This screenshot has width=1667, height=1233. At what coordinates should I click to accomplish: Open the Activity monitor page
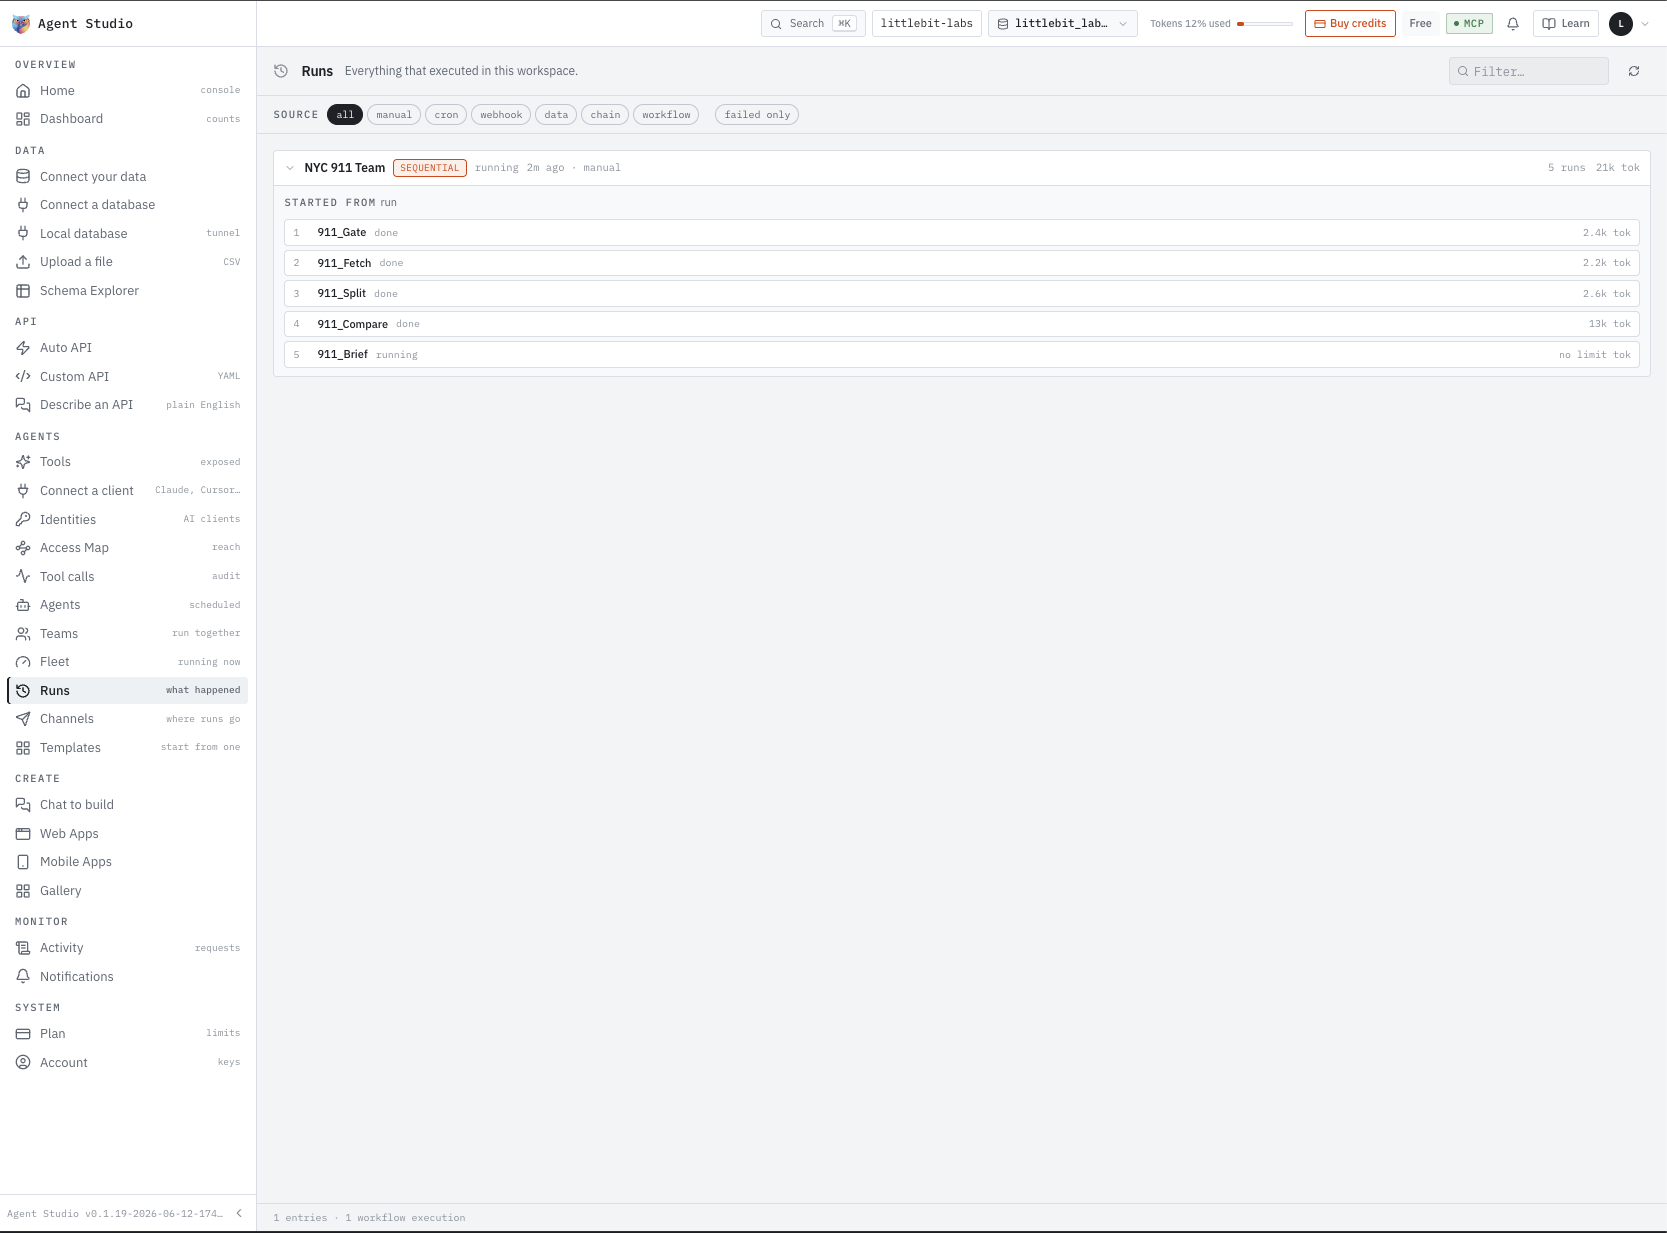tap(128, 948)
